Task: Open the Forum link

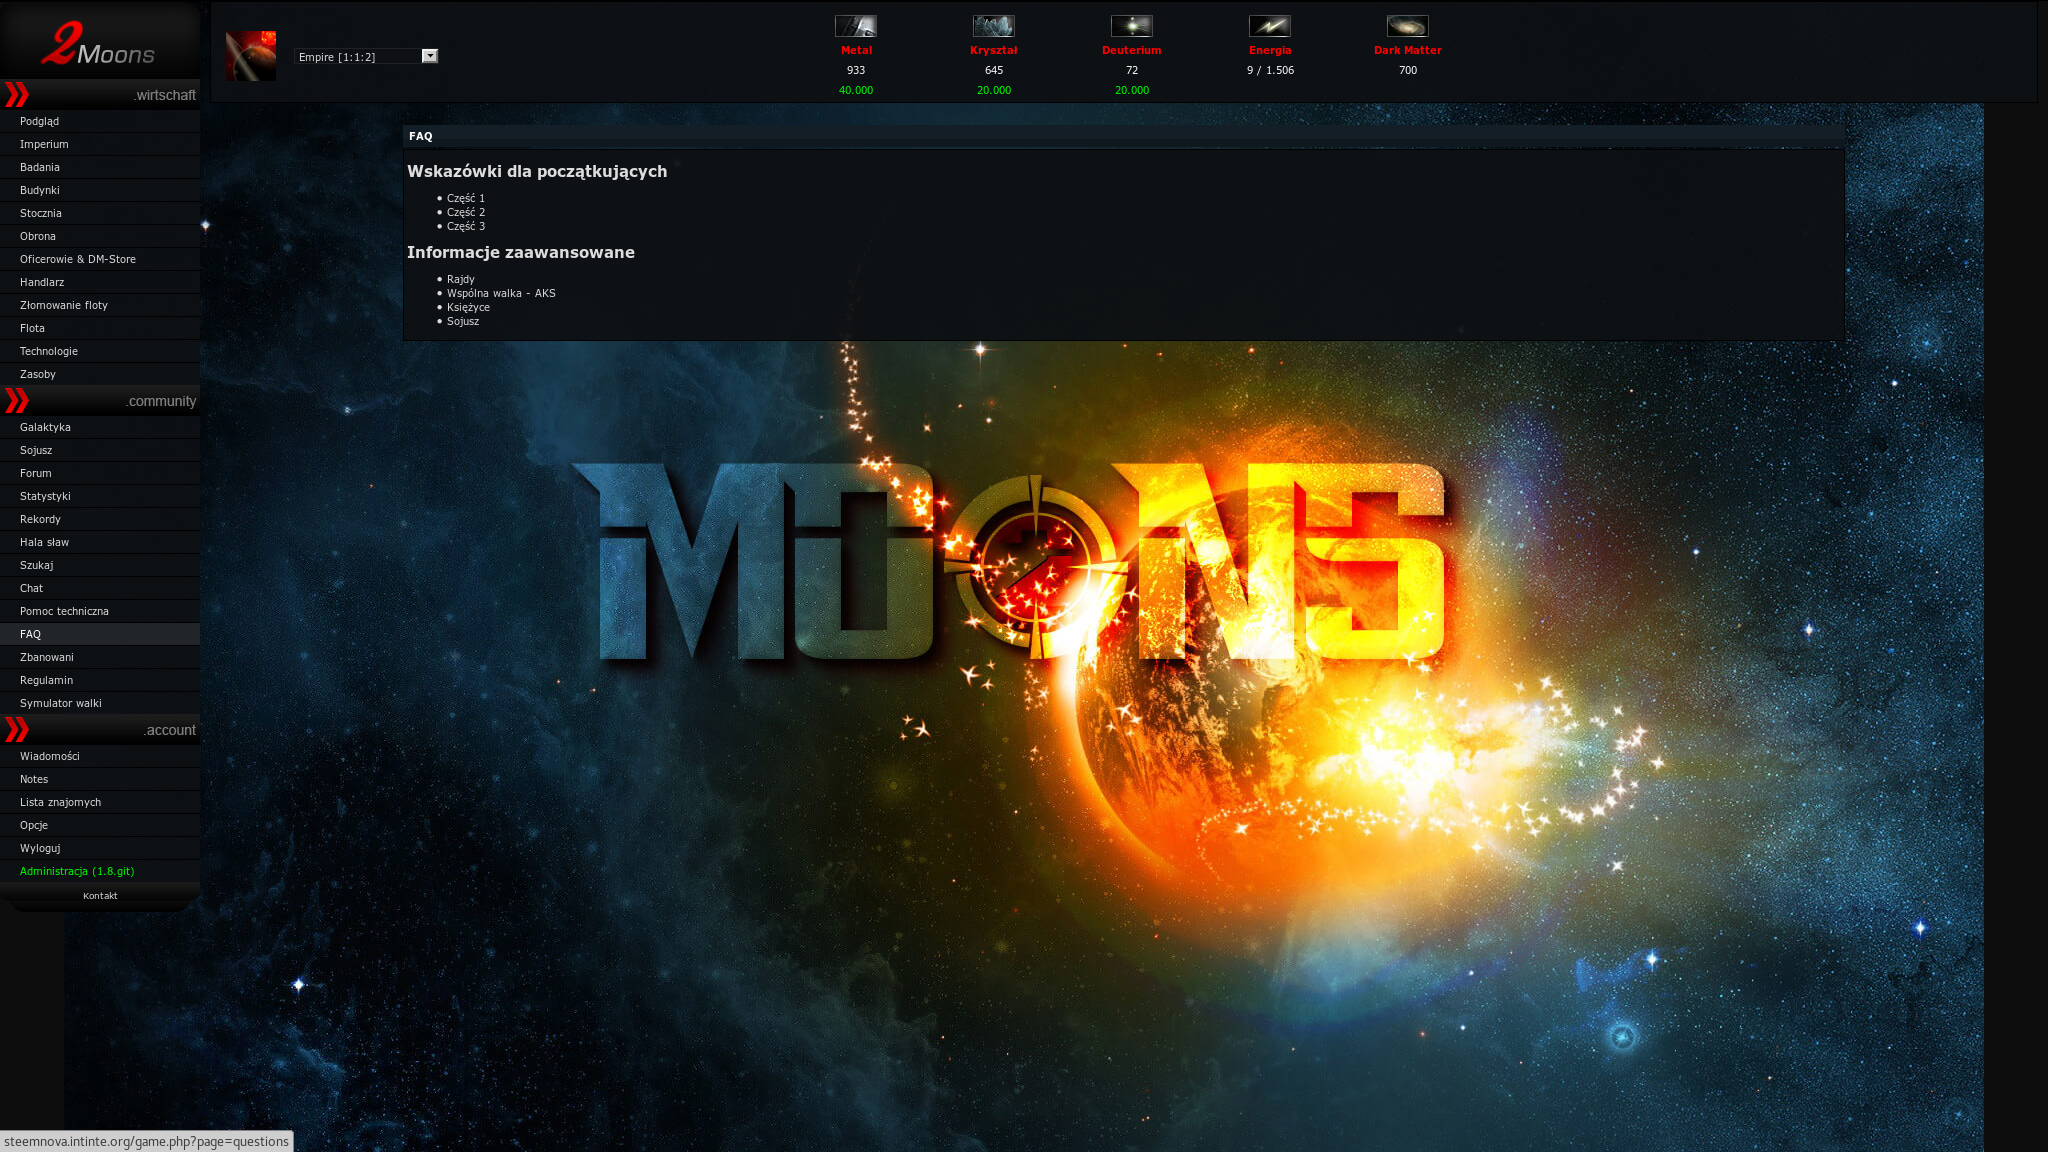Action: 100,473
